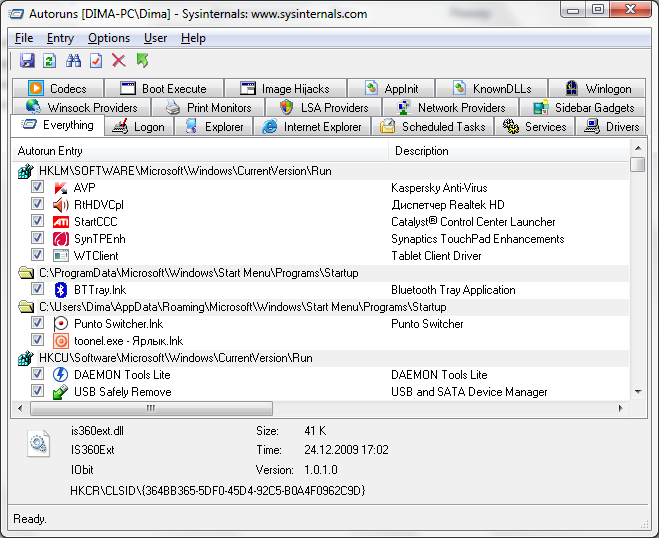Screen dimensions: 659x538
Task: Switch to the Explorer tab
Action: pos(214,127)
